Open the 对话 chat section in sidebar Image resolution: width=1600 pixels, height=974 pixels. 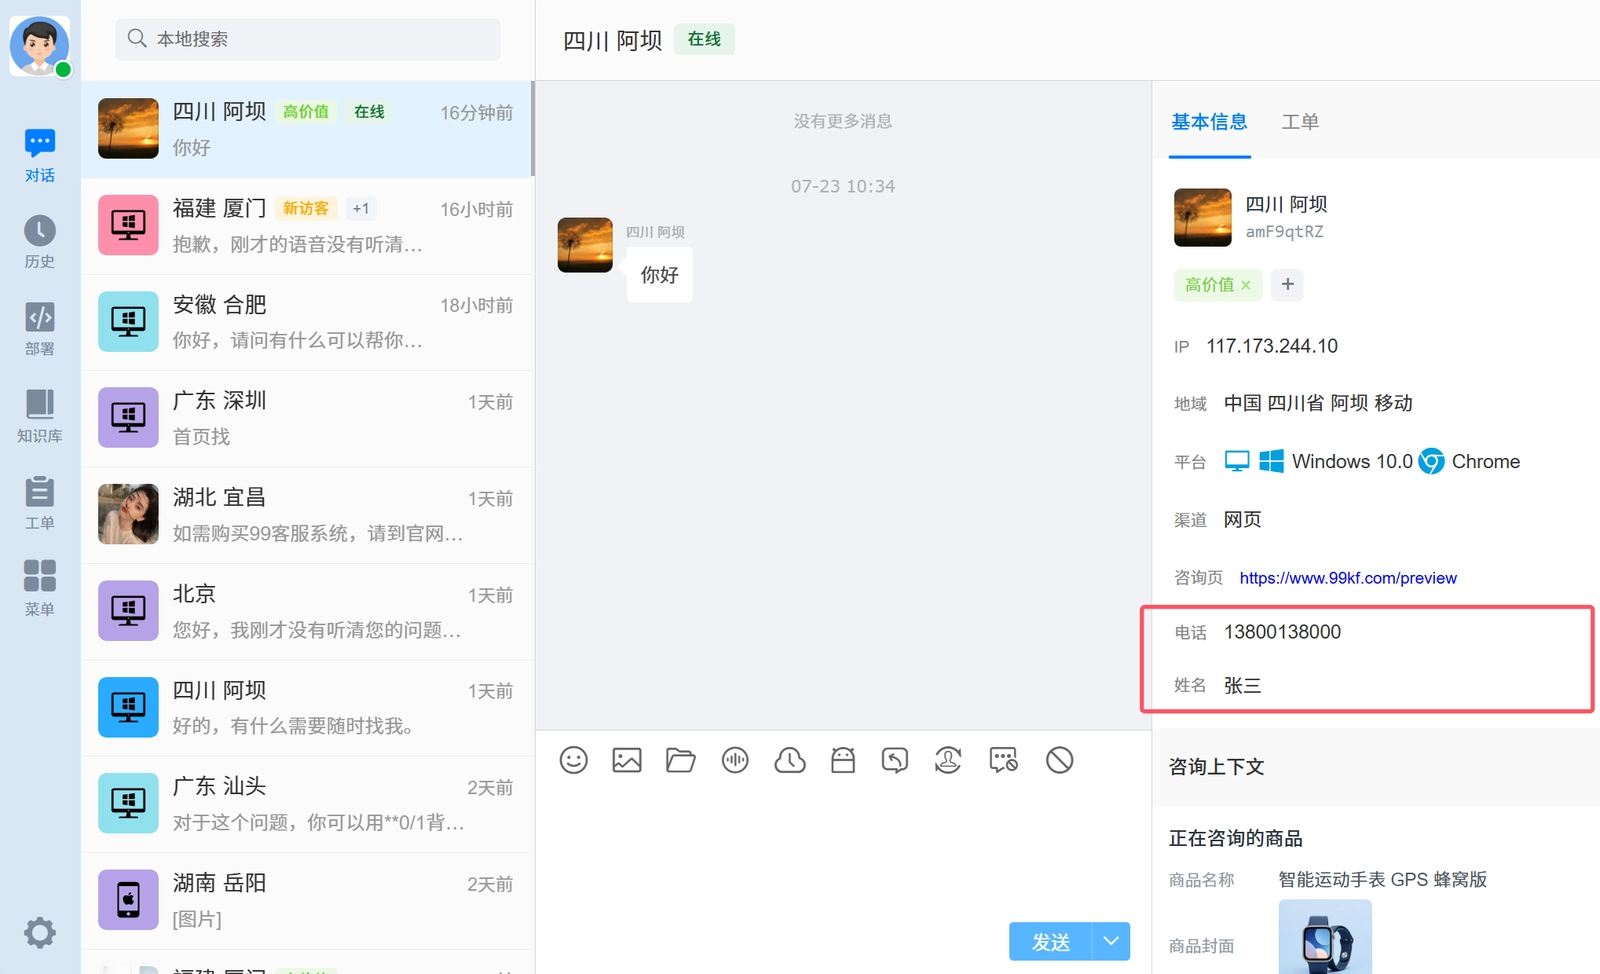click(40, 156)
